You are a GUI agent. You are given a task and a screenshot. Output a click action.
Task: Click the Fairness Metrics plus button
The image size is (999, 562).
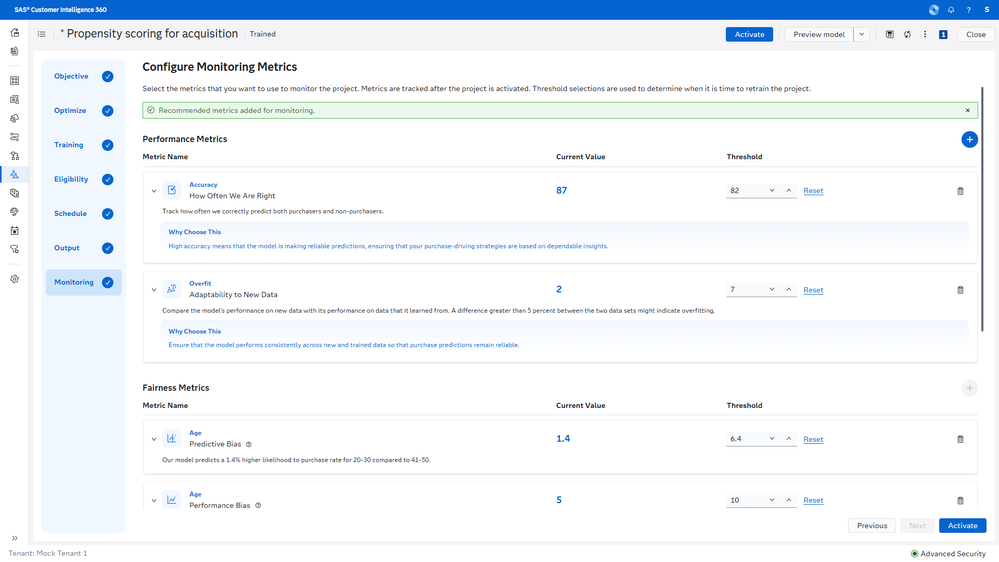tap(969, 388)
